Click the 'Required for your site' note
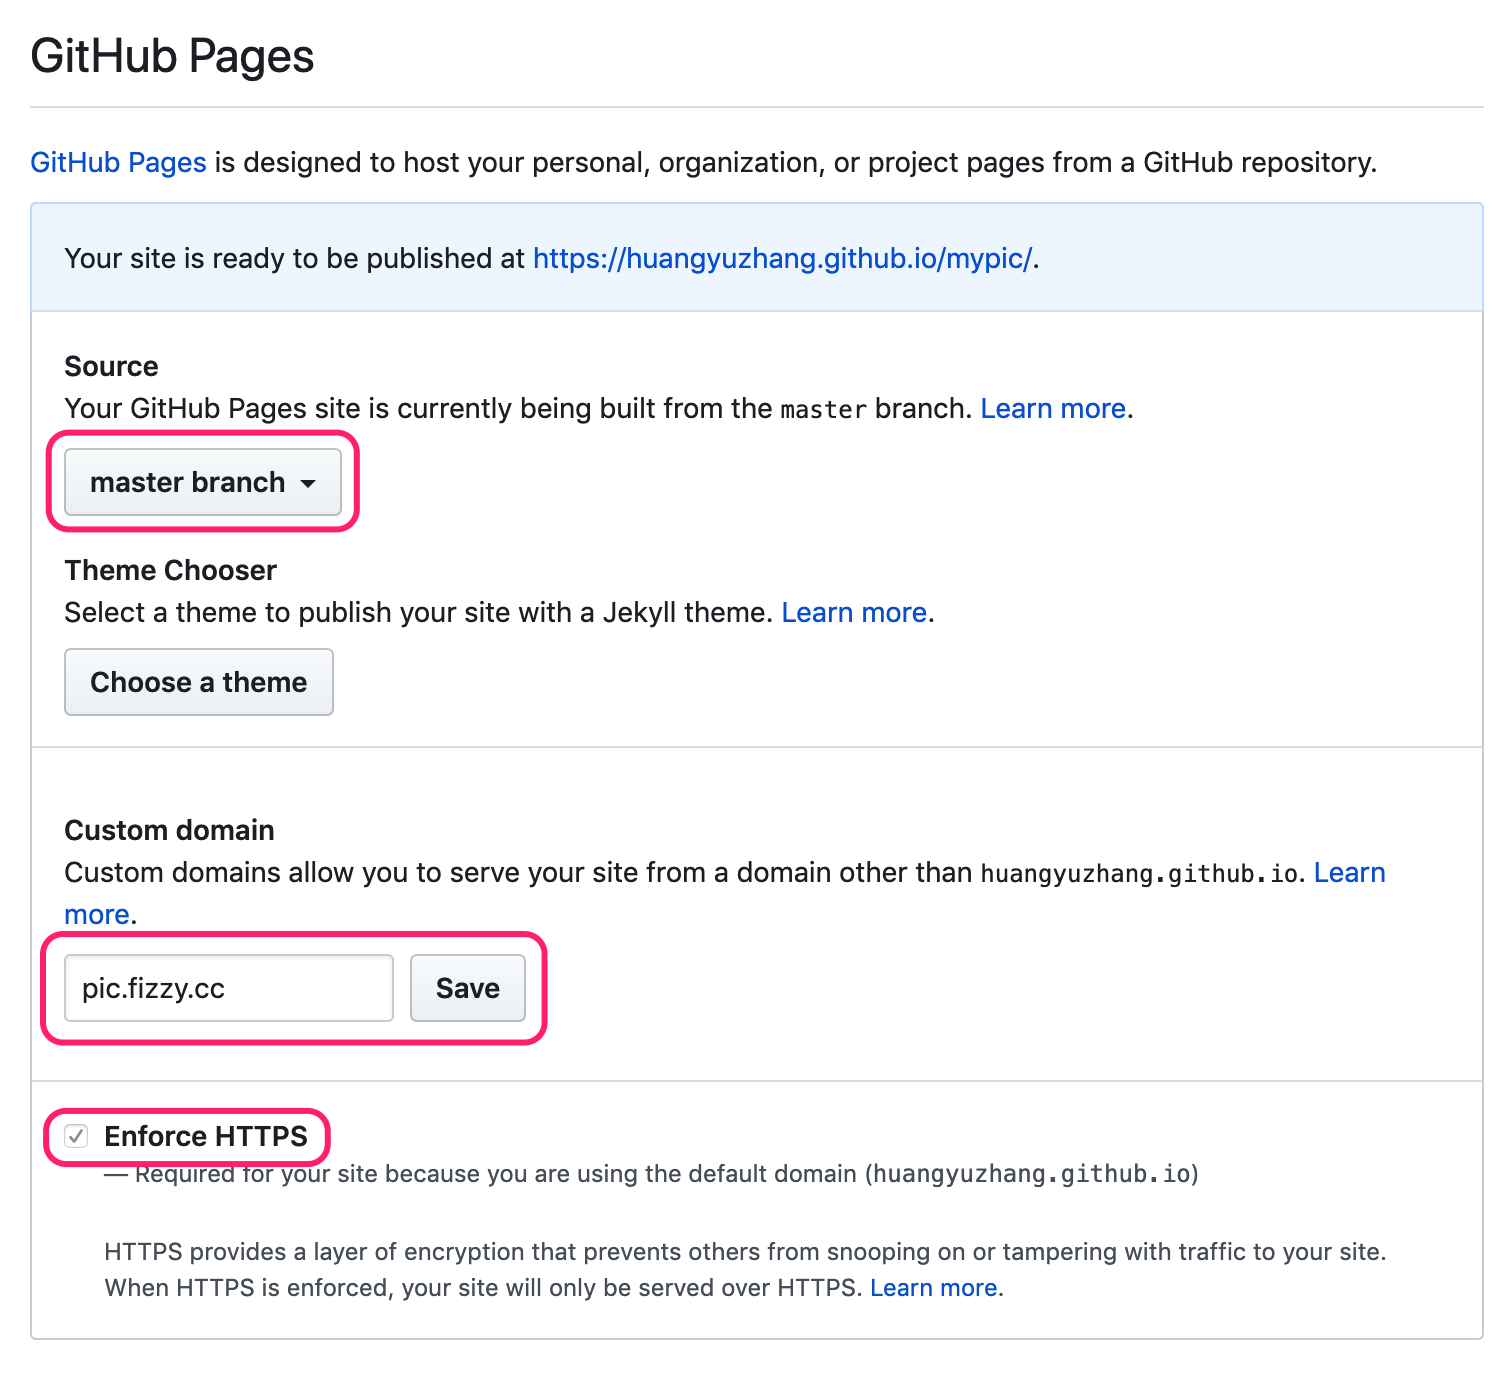 [x=652, y=1174]
